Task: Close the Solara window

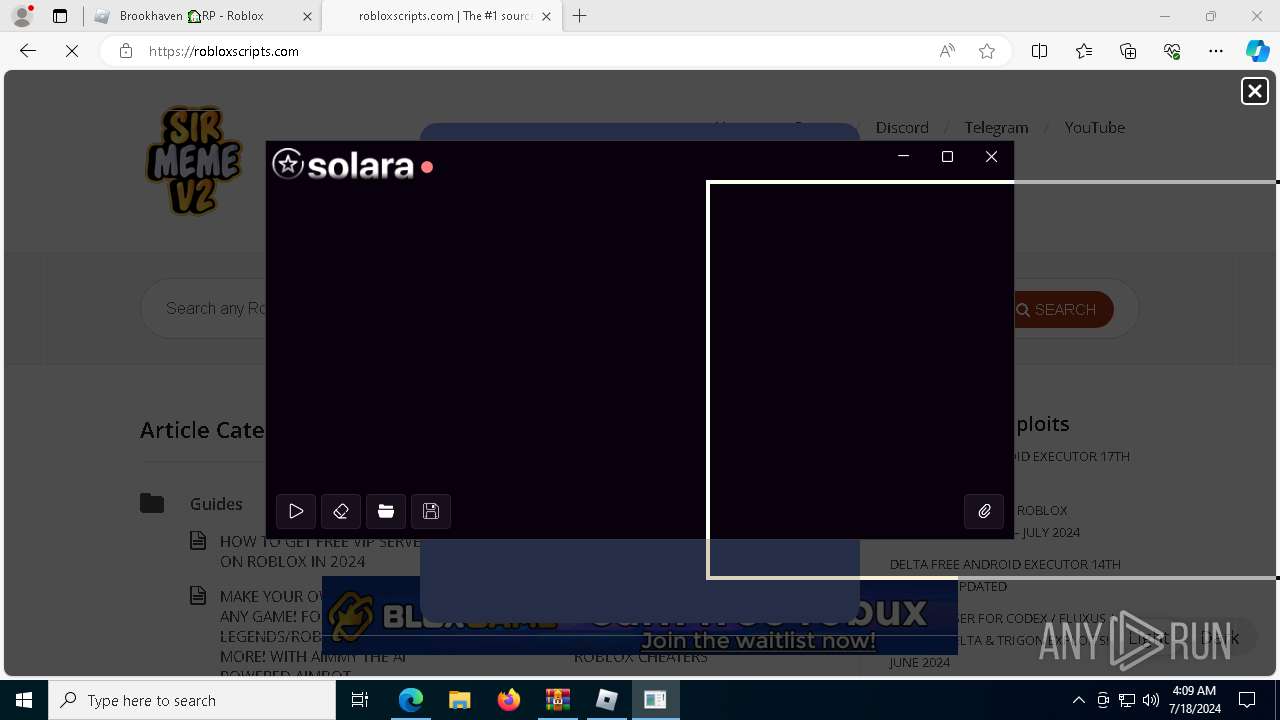Action: pos(991,156)
